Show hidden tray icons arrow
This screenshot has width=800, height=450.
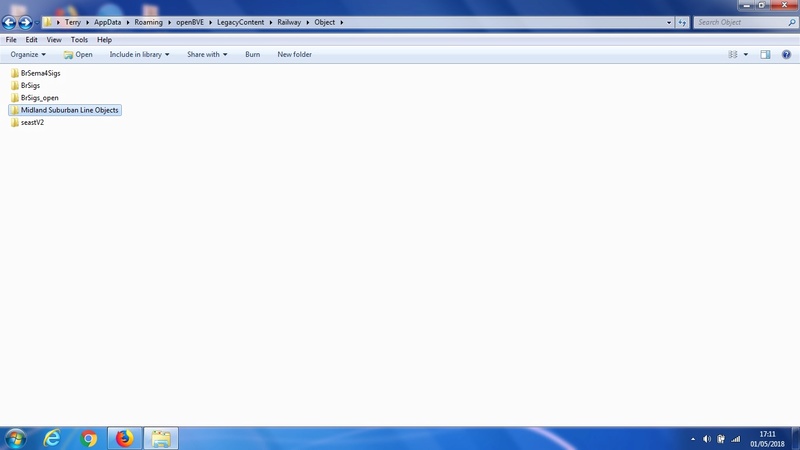(x=693, y=439)
